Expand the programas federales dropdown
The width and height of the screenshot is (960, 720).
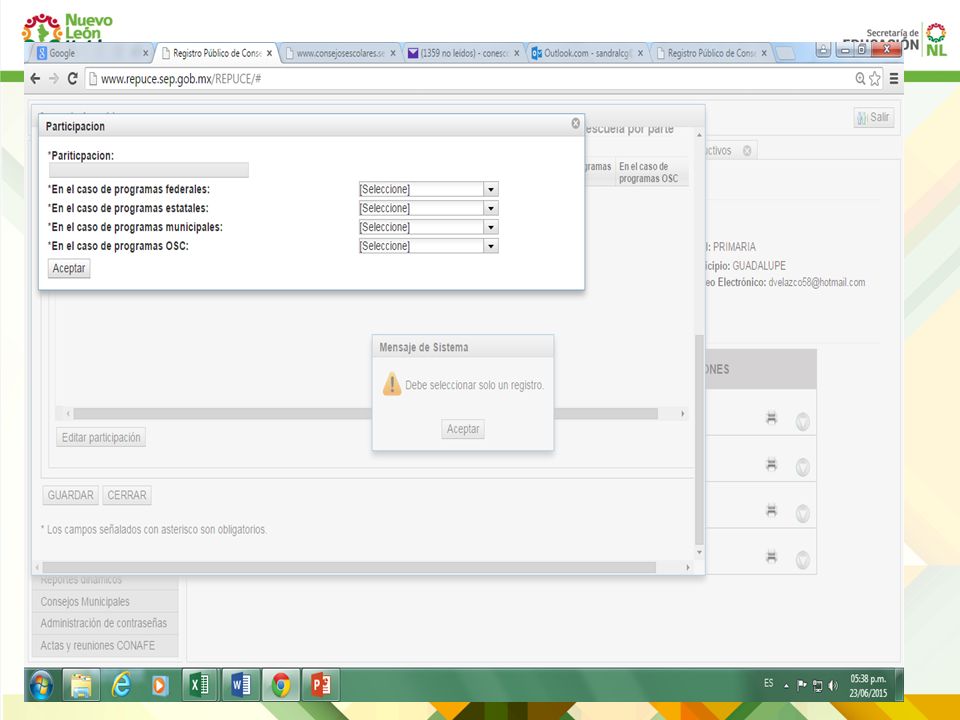click(x=490, y=190)
